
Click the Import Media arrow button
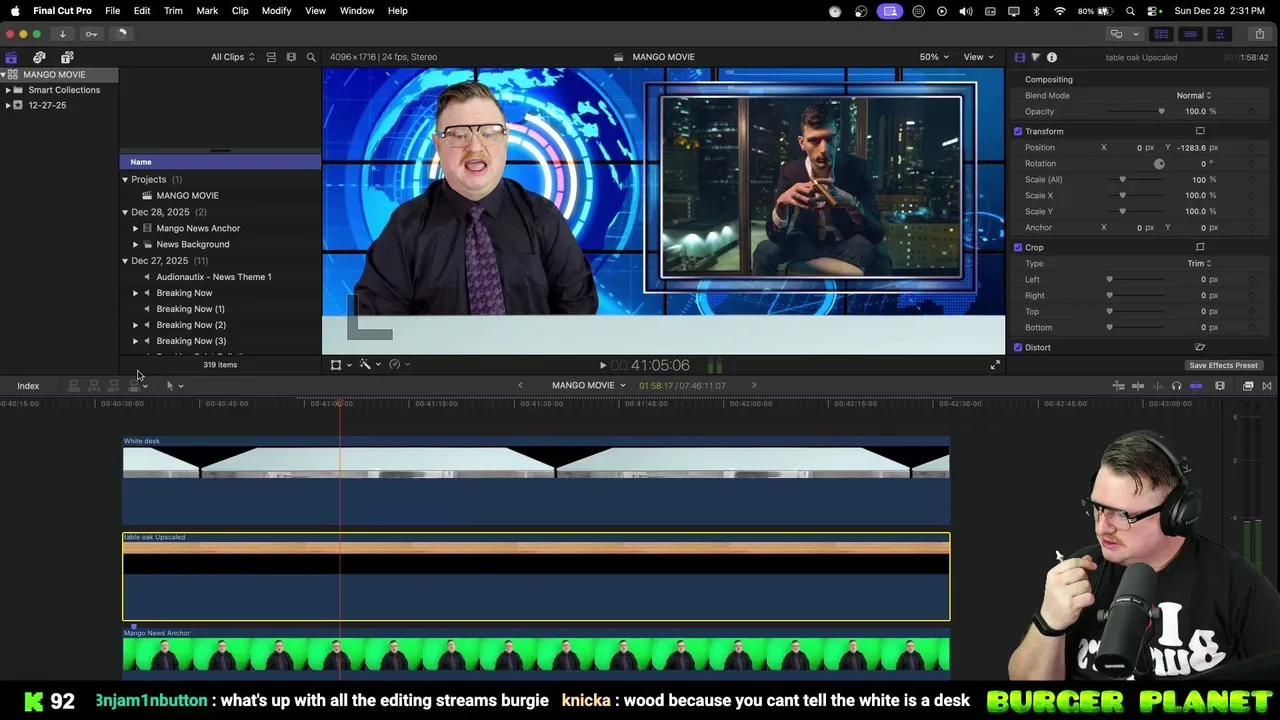[x=62, y=33]
